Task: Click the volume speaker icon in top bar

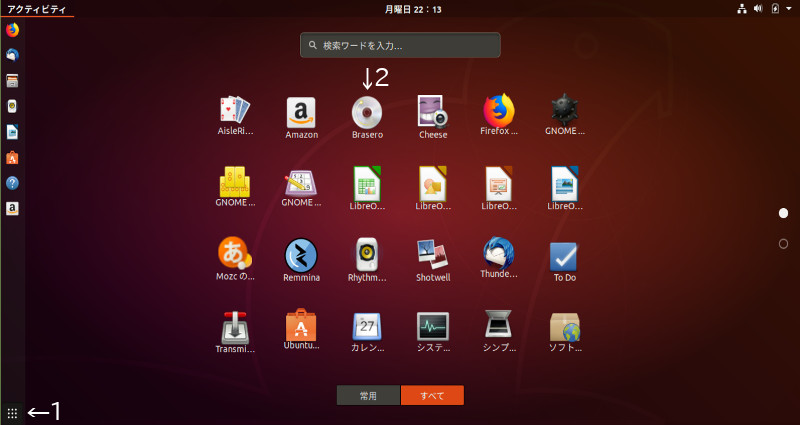Action: pos(758,9)
